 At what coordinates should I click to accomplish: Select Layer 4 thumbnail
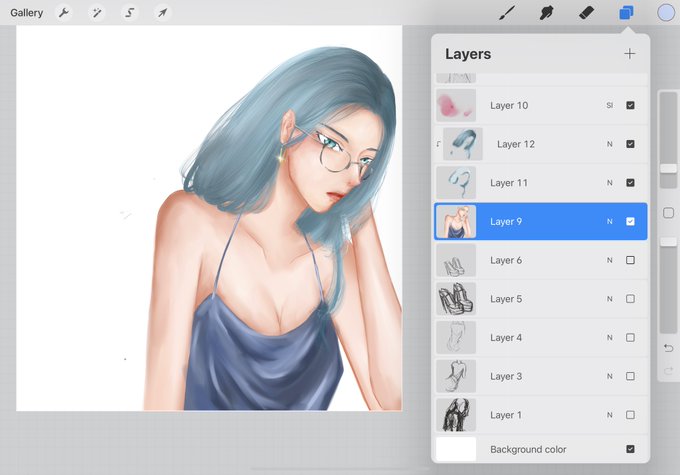click(x=456, y=337)
